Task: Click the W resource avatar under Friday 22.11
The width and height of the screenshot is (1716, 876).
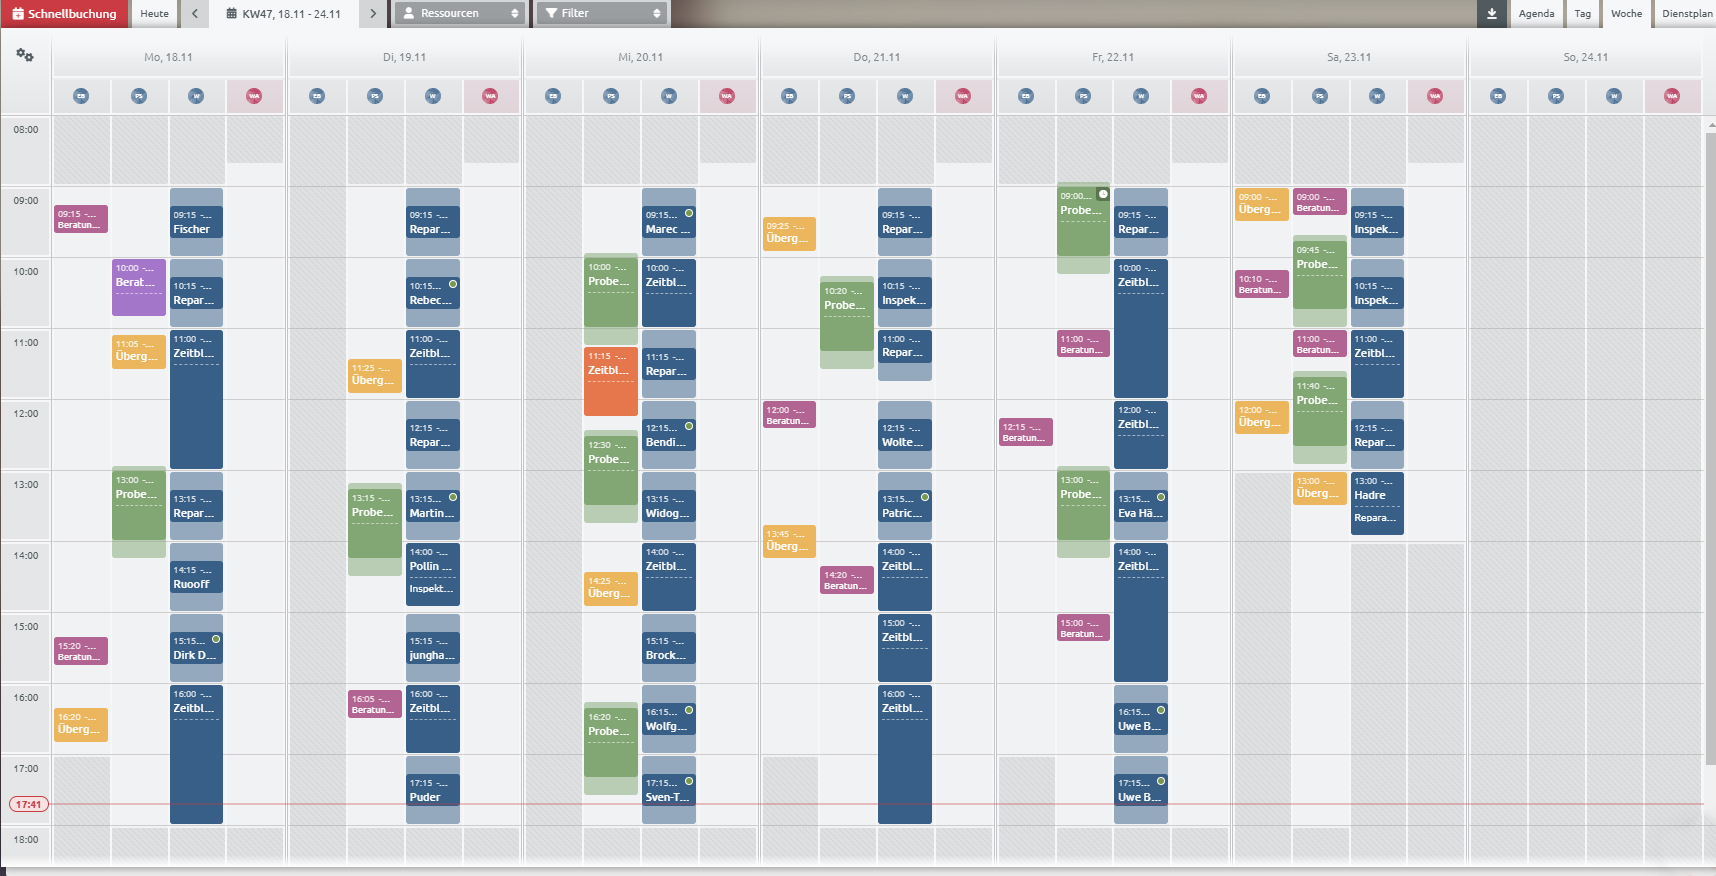Action: click(x=1141, y=96)
